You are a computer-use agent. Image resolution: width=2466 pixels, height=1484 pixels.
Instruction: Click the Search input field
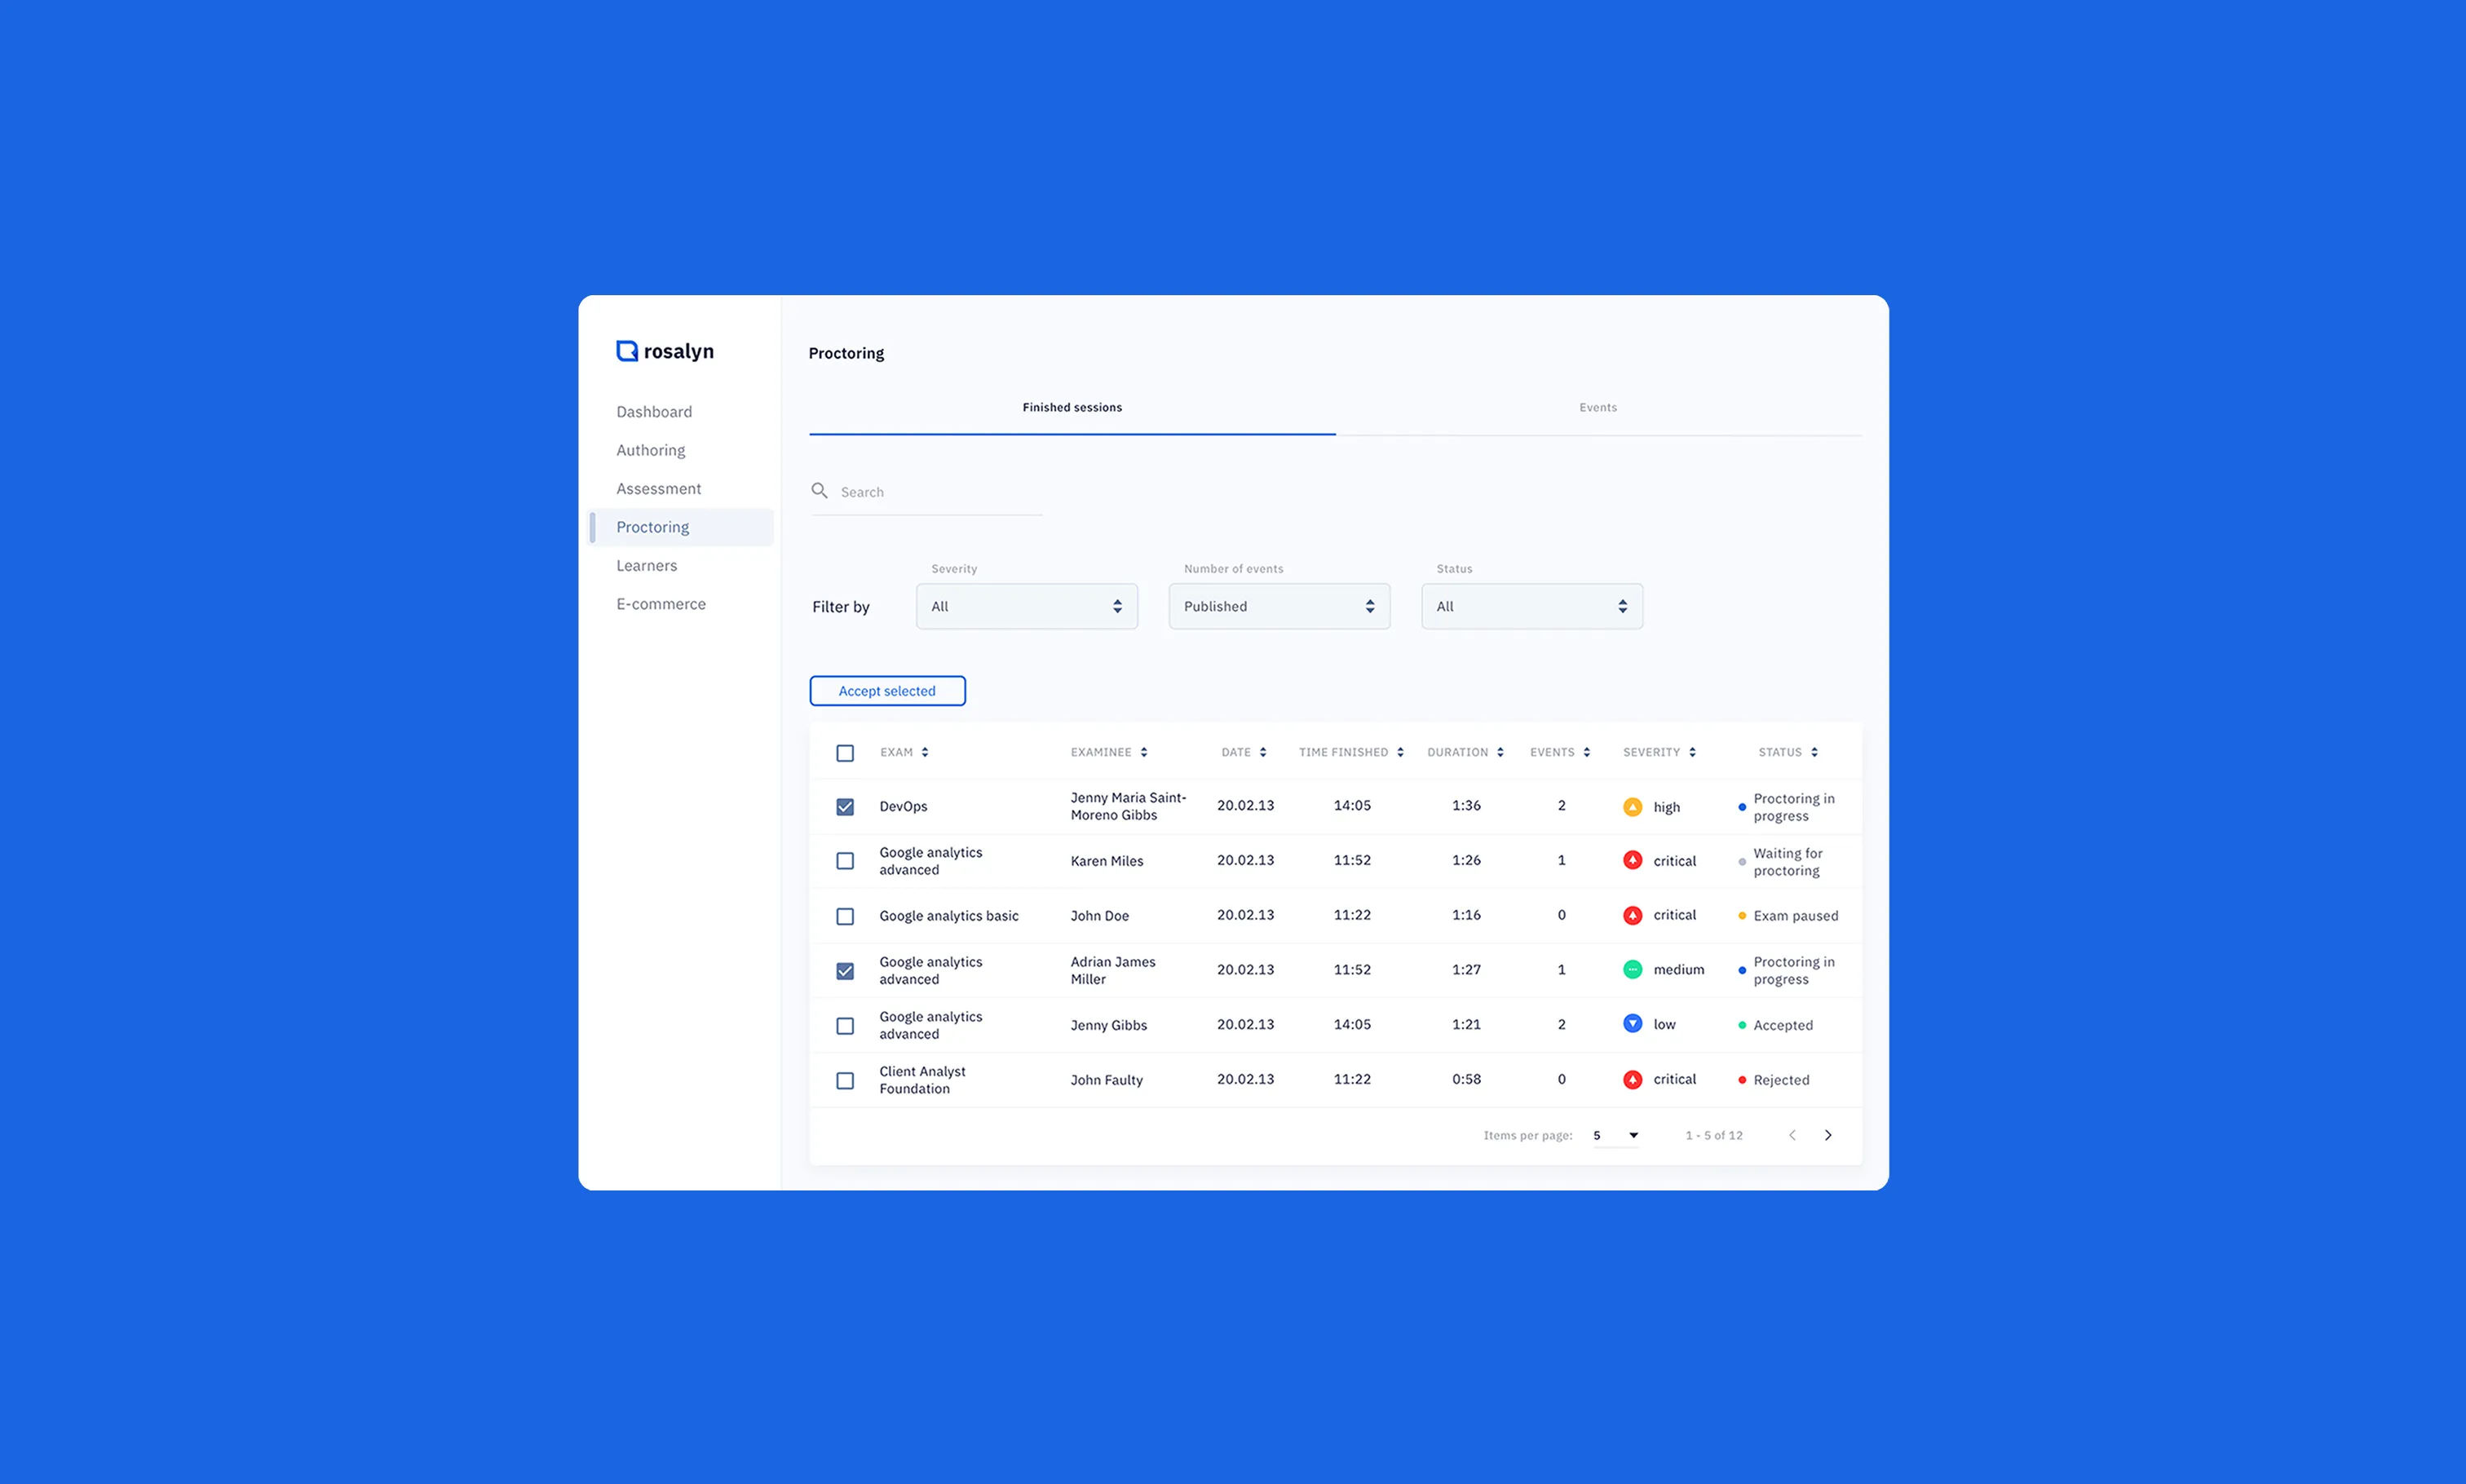(927, 492)
